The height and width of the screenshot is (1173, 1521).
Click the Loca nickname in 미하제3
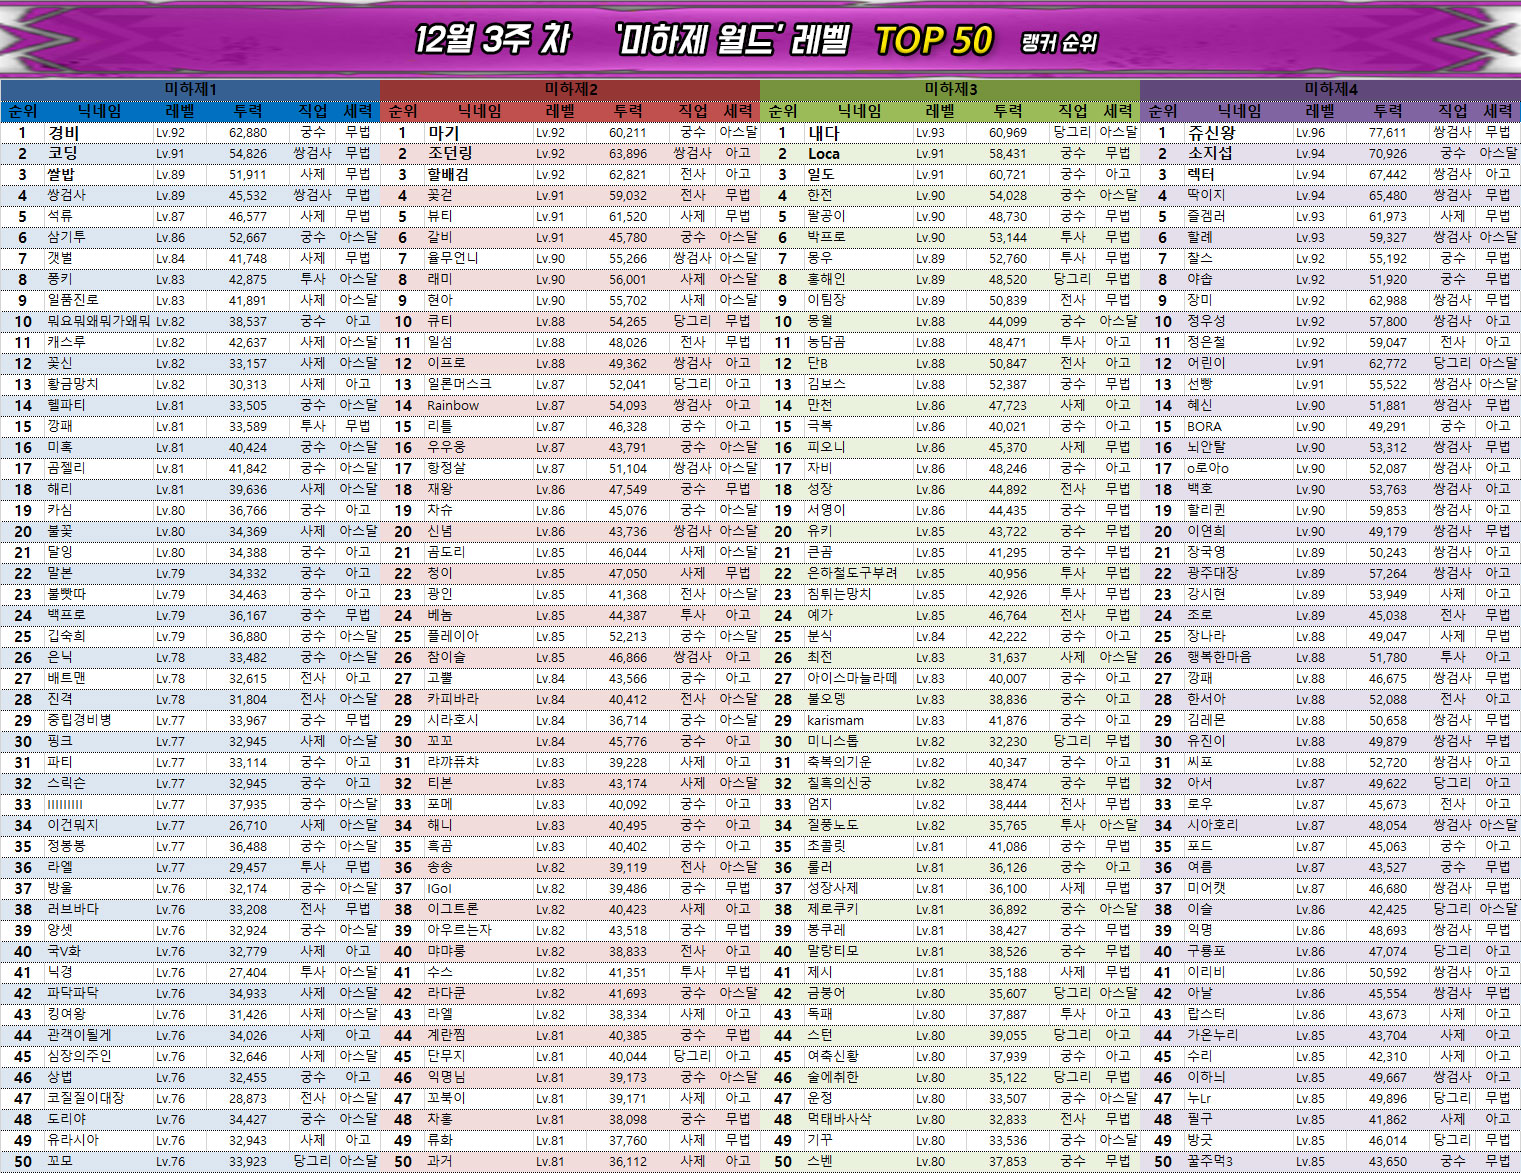pyautogui.click(x=824, y=153)
